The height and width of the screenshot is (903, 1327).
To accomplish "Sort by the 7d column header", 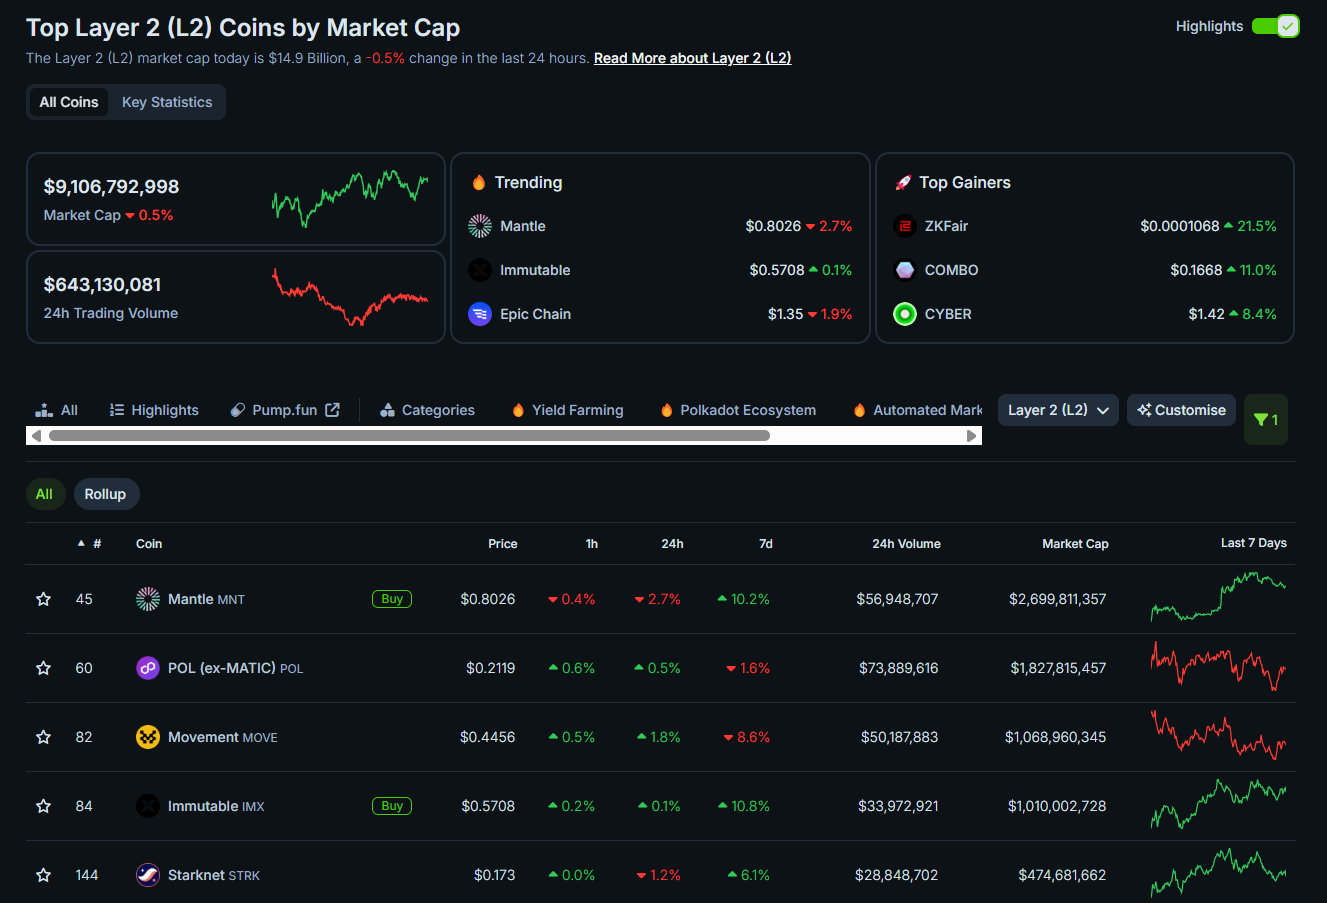I will 766,544.
